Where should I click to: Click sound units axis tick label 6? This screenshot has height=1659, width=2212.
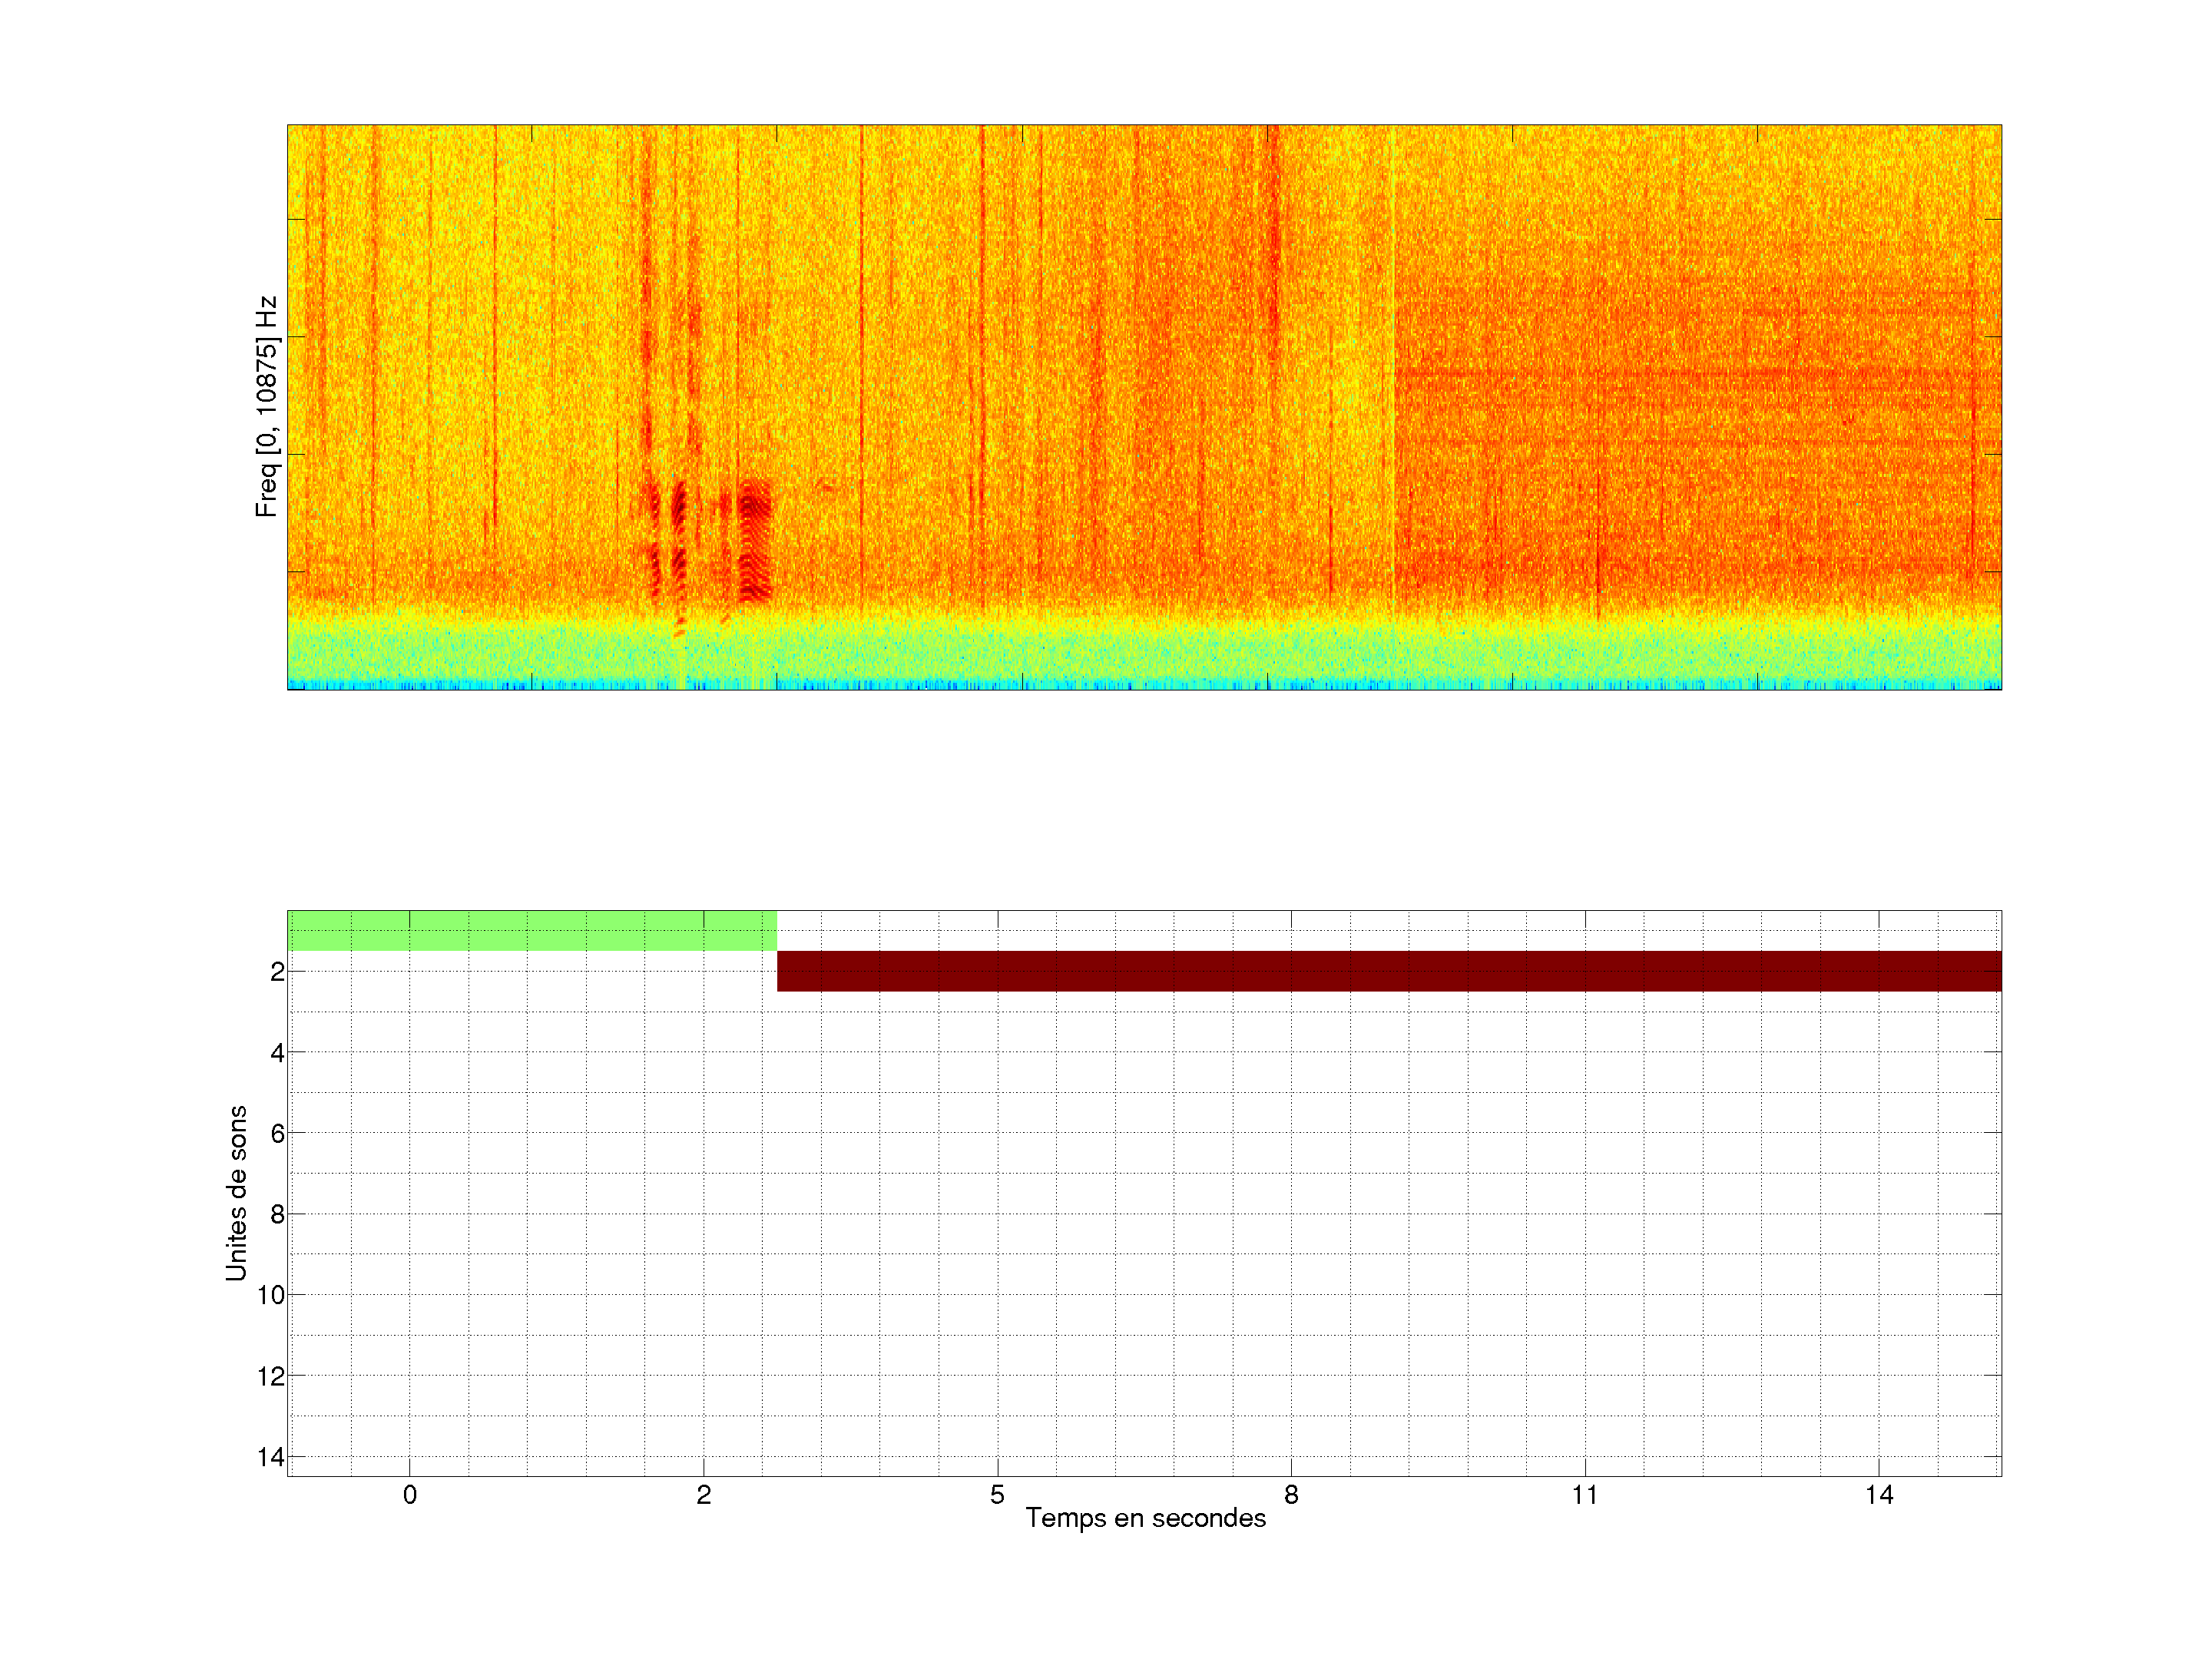[277, 1133]
